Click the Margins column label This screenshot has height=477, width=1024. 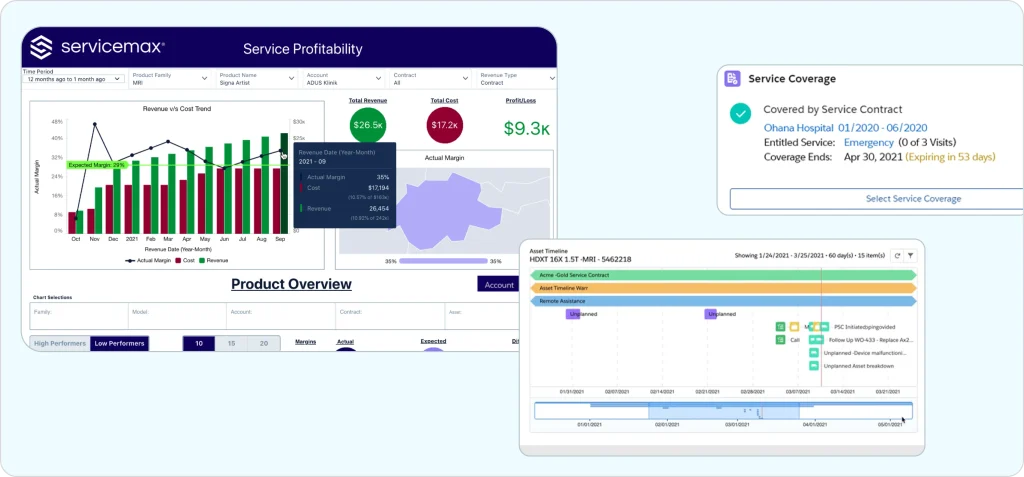(x=306, y=341)
